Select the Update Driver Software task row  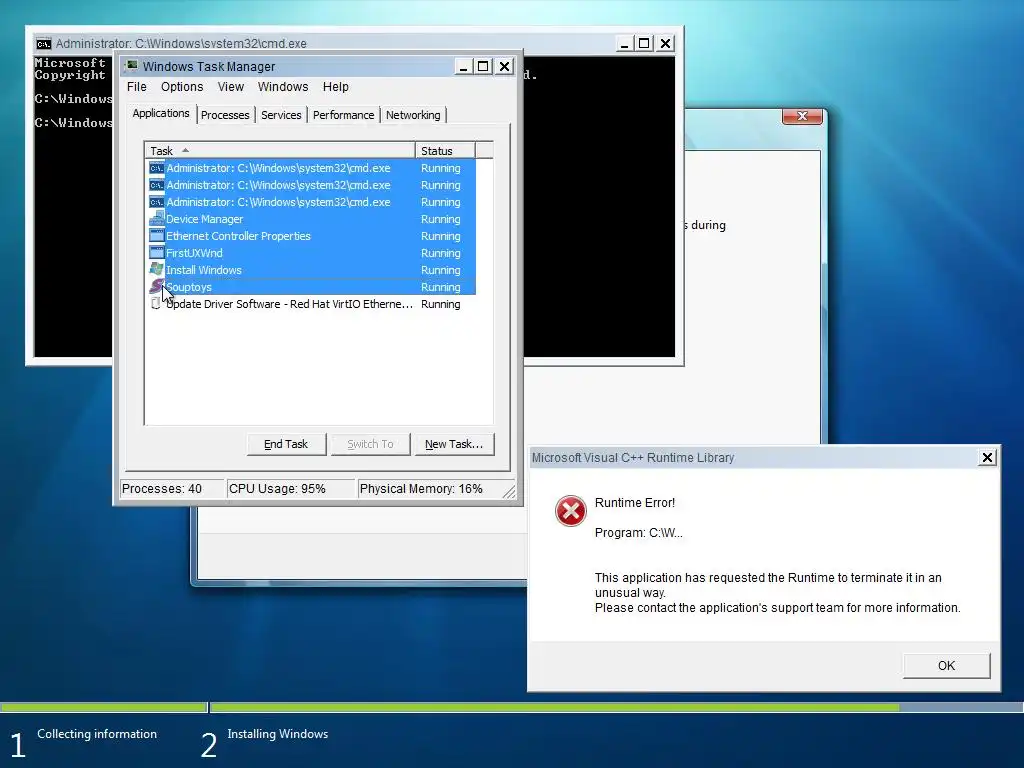(x=312, y=304)
